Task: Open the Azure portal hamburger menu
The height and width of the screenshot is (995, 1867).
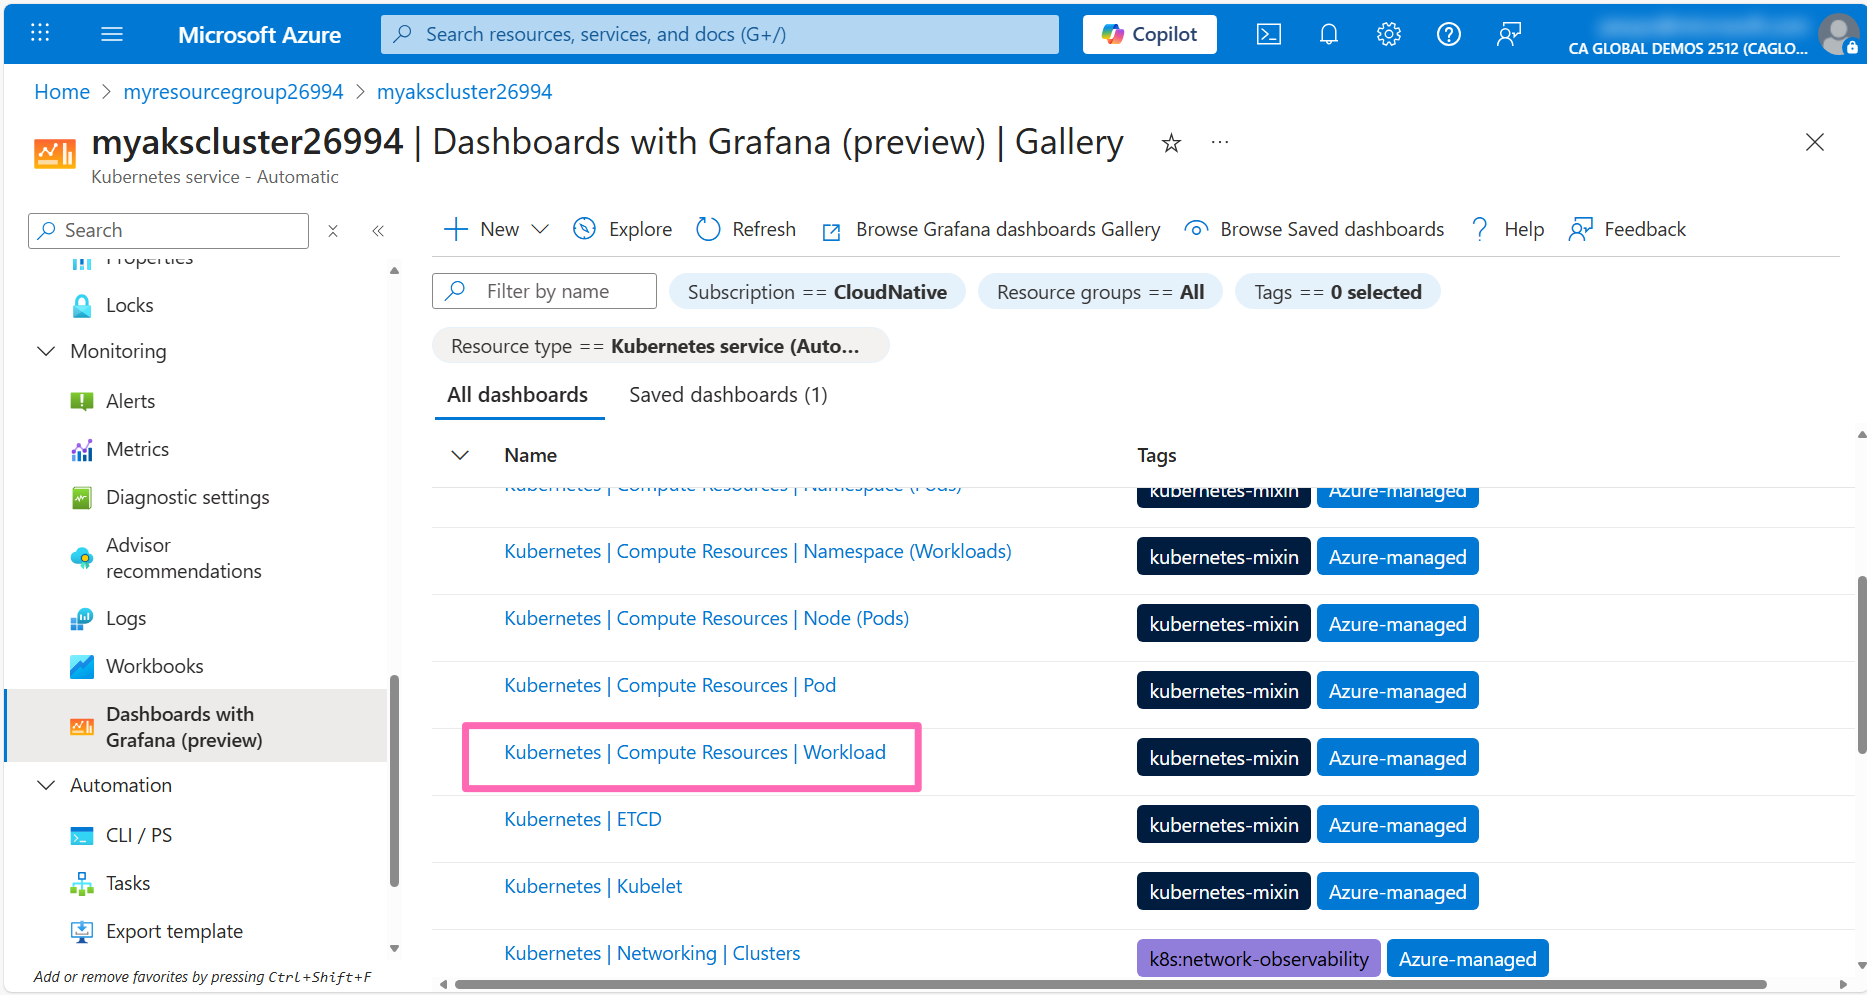Action: [112, 34]
